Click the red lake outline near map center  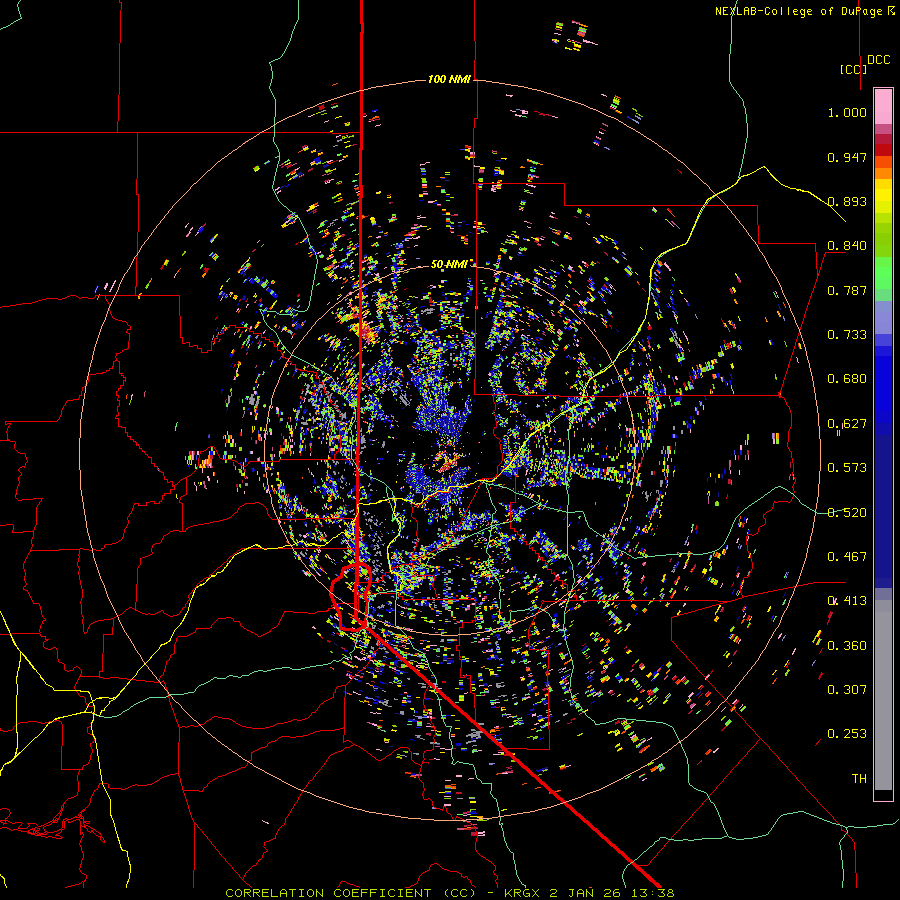tap(351, 597)
